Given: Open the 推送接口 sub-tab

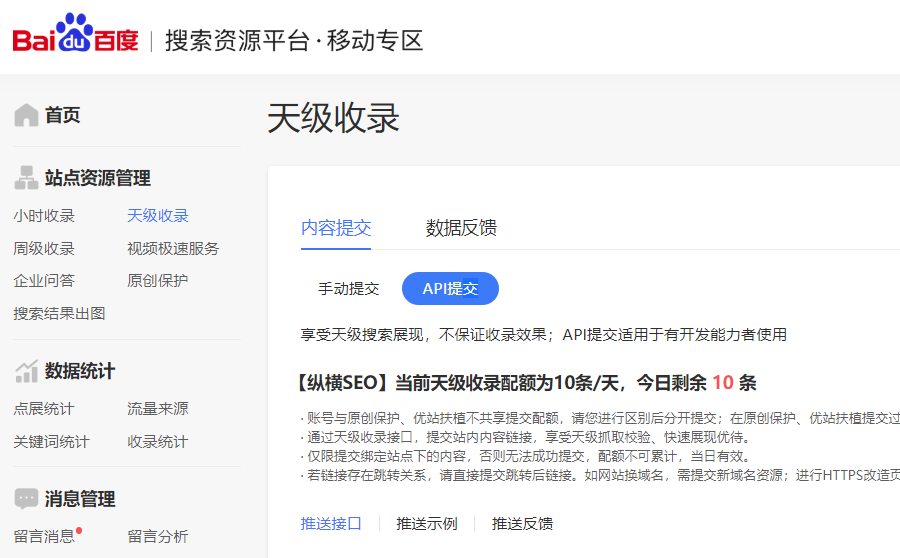Looking at the screenshot, I should point(331,523).
